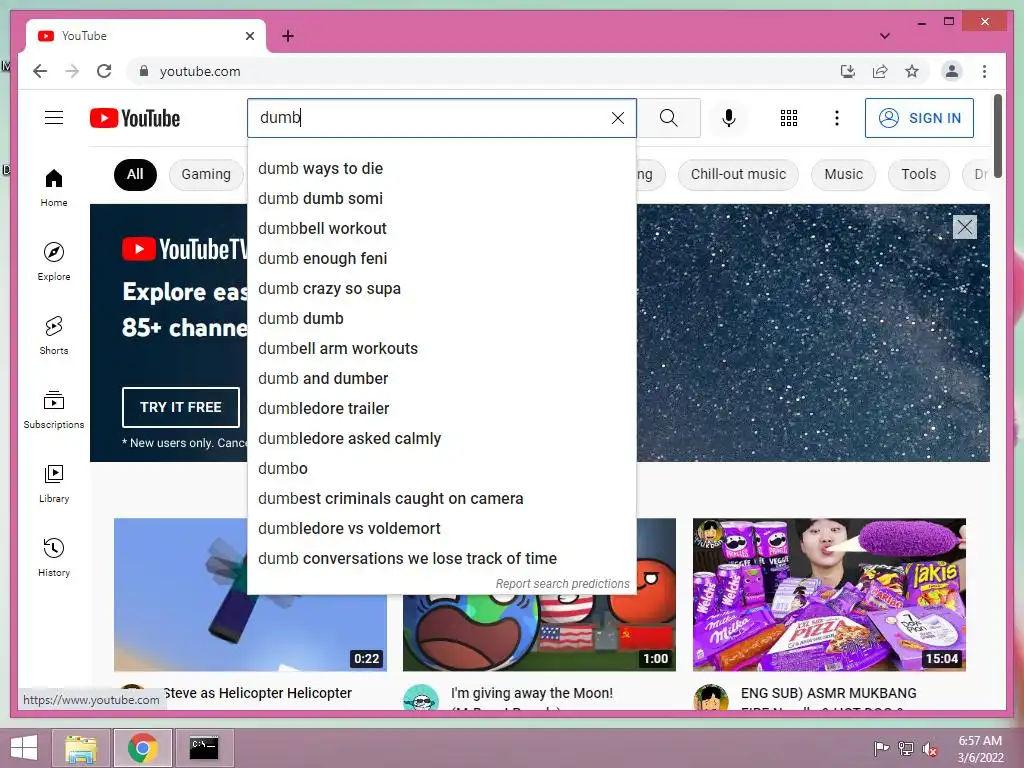Pick 'dumbell arm workouts' suggestion

pyautogui.click(x=441, y=349)
